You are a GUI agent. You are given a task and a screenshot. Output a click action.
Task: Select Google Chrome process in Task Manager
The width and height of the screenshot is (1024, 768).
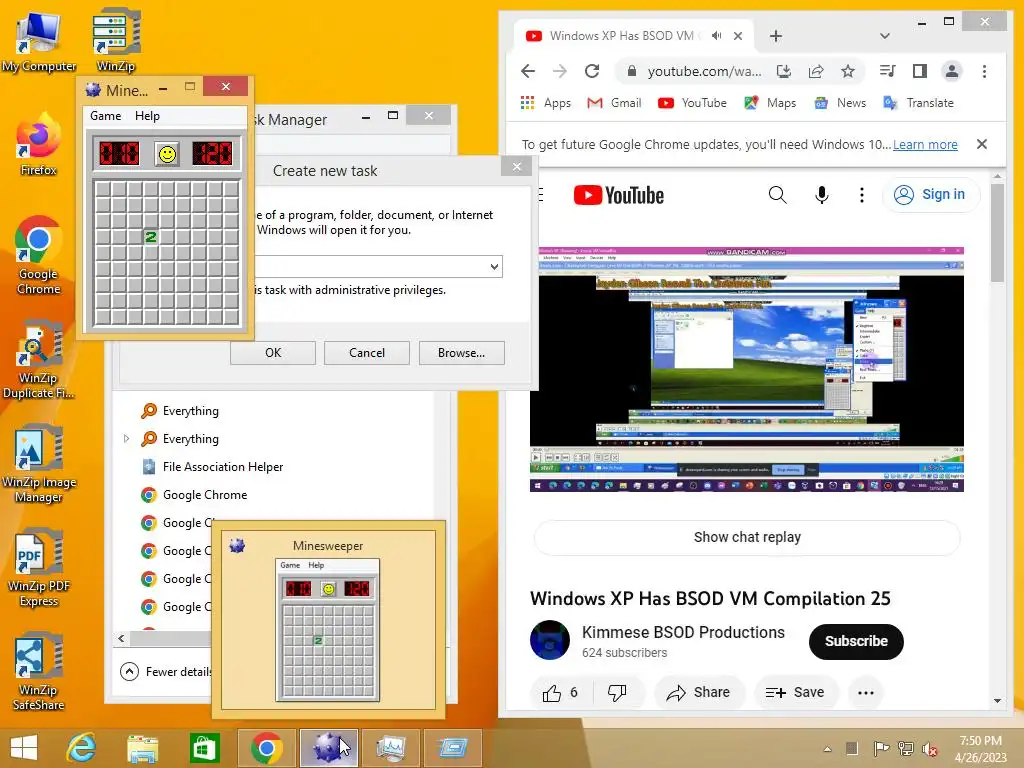pyautogui.click(x=204, y=494)
